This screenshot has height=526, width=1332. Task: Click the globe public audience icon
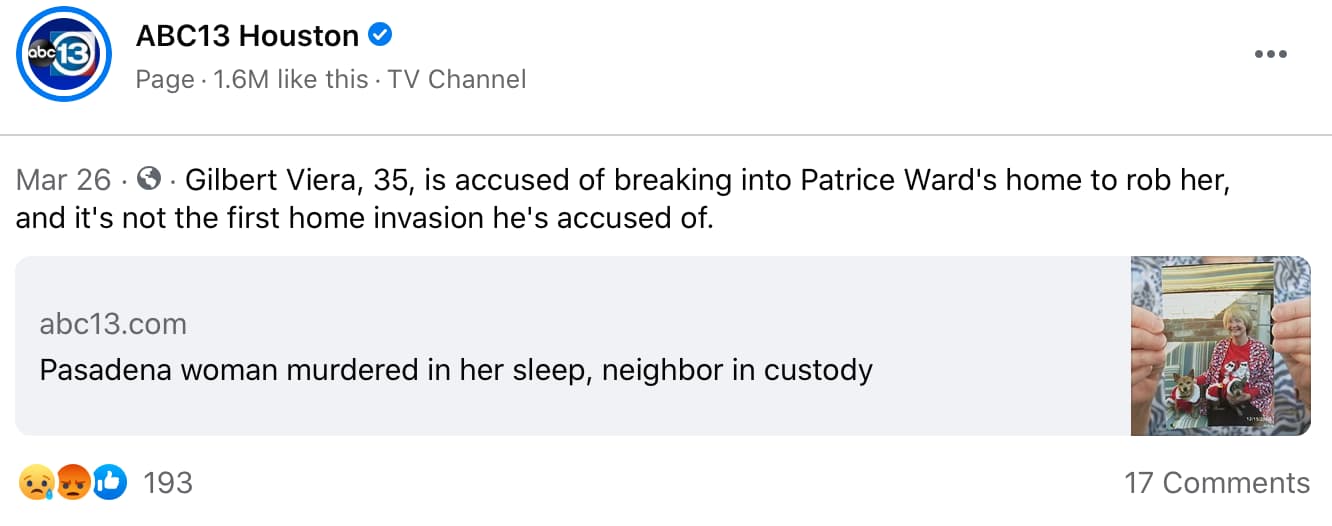(x=149, y=180)
